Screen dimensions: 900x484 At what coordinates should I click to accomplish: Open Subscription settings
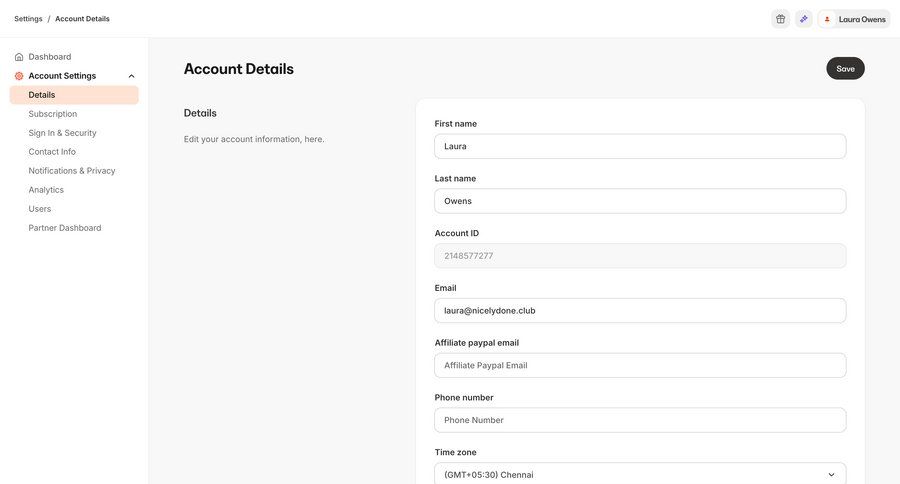[x=53, y=114]
